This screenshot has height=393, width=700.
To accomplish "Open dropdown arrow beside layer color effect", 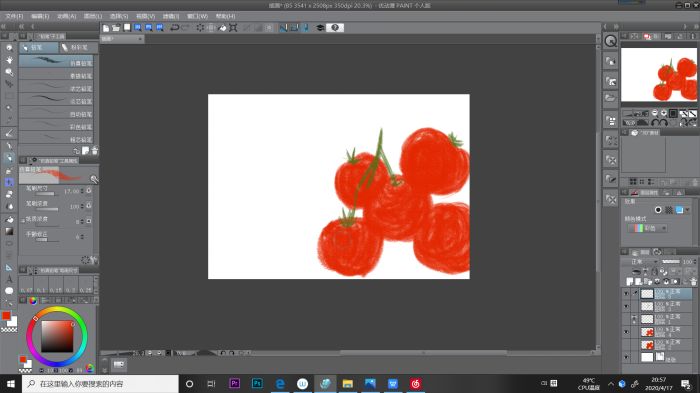I will pyautogui.click(x=688, y=210).
